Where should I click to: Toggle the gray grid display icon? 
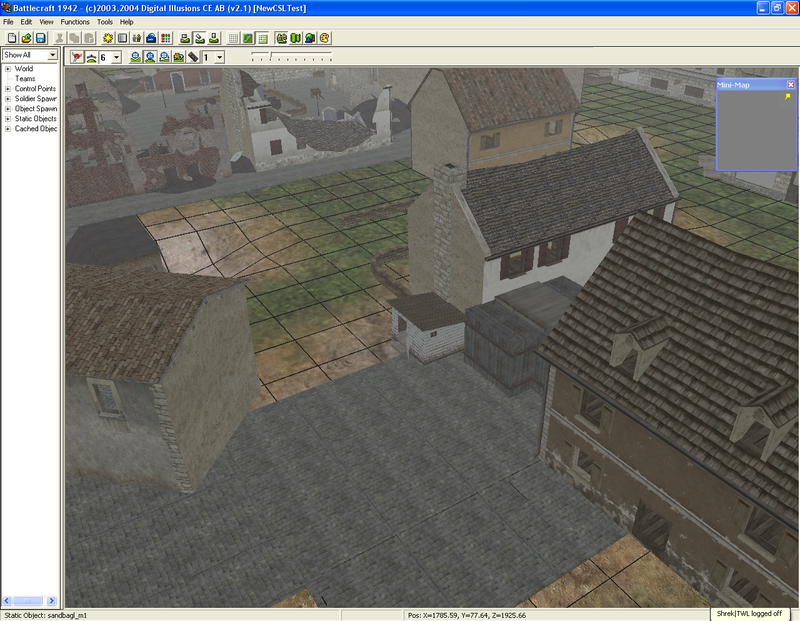[233, 38]
